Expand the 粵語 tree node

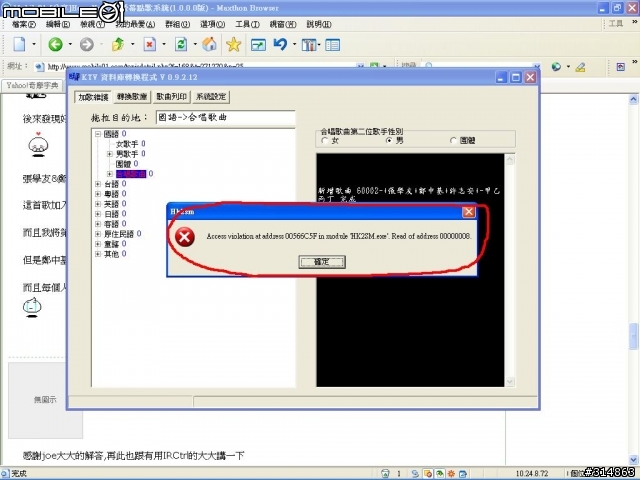pyautogui.click(x=98, y=194)
